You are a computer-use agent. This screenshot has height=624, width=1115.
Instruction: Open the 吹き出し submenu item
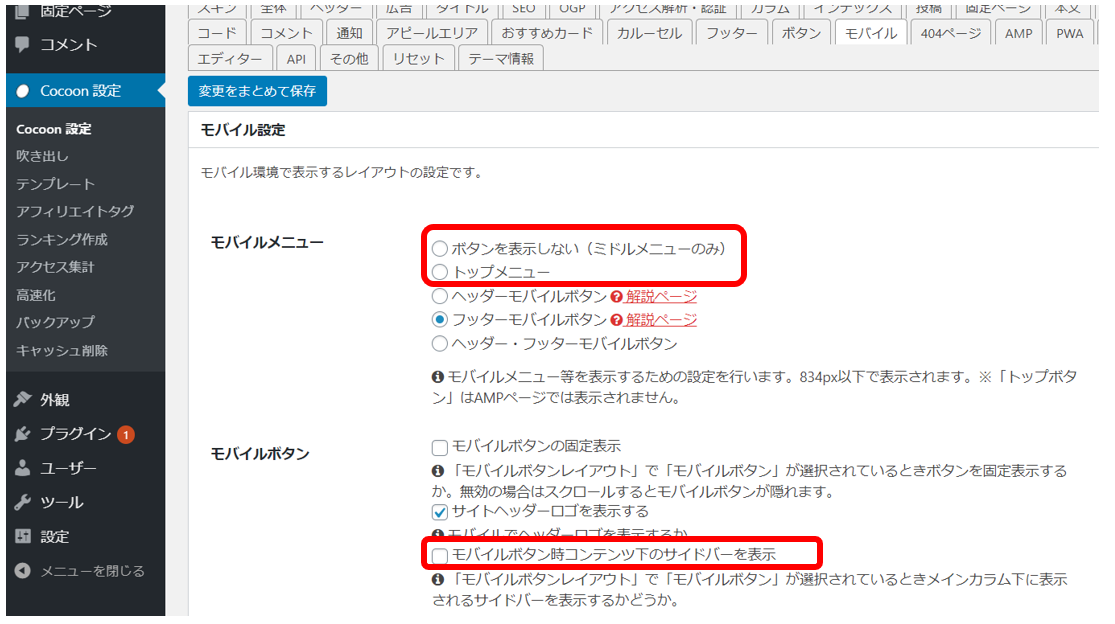[x=43, y=156]
